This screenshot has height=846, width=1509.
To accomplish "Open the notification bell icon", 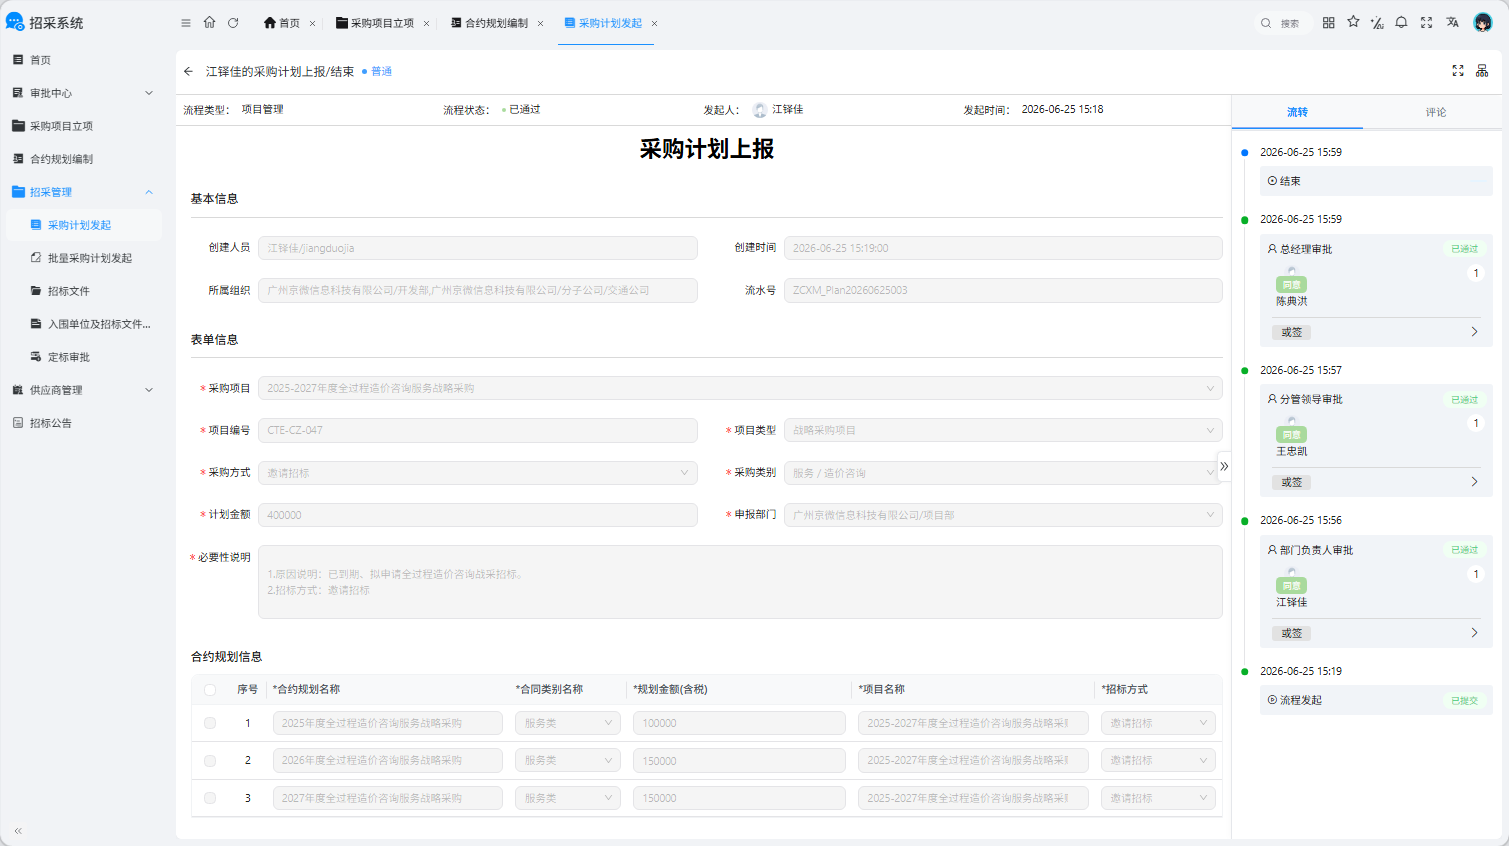I will 1401,22.
